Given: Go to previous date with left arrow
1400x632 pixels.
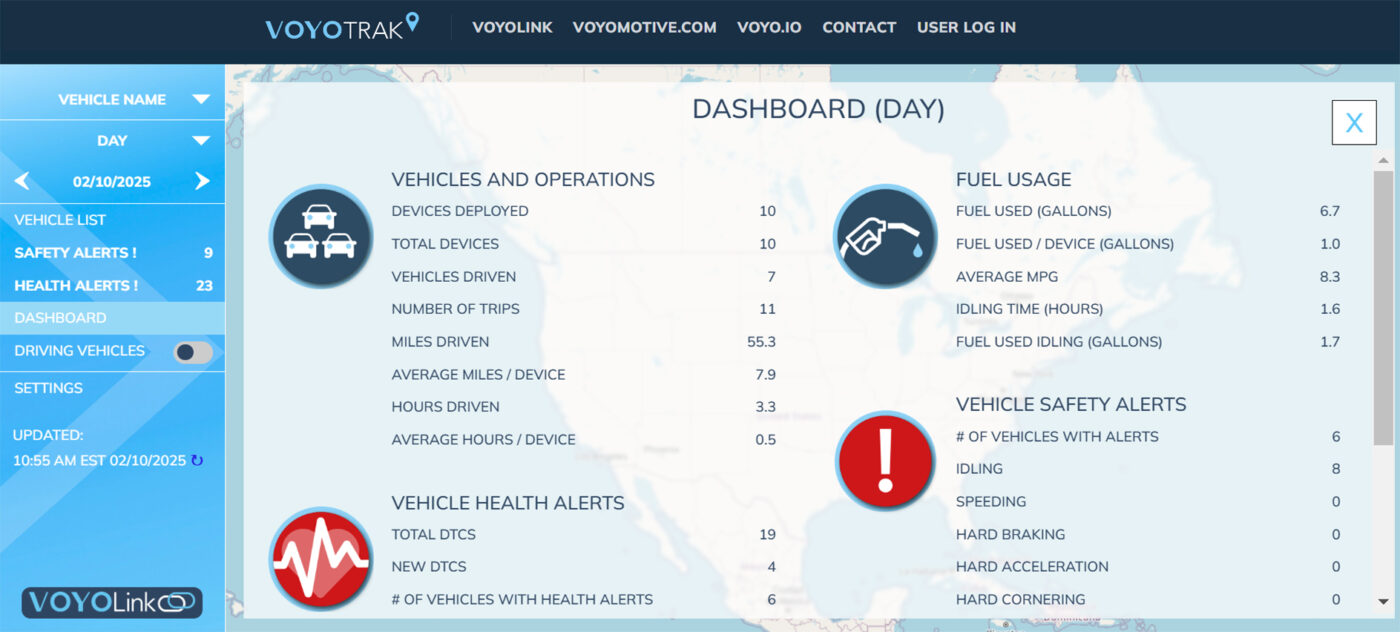Looking at the screenshot, I should click(22, 181).
